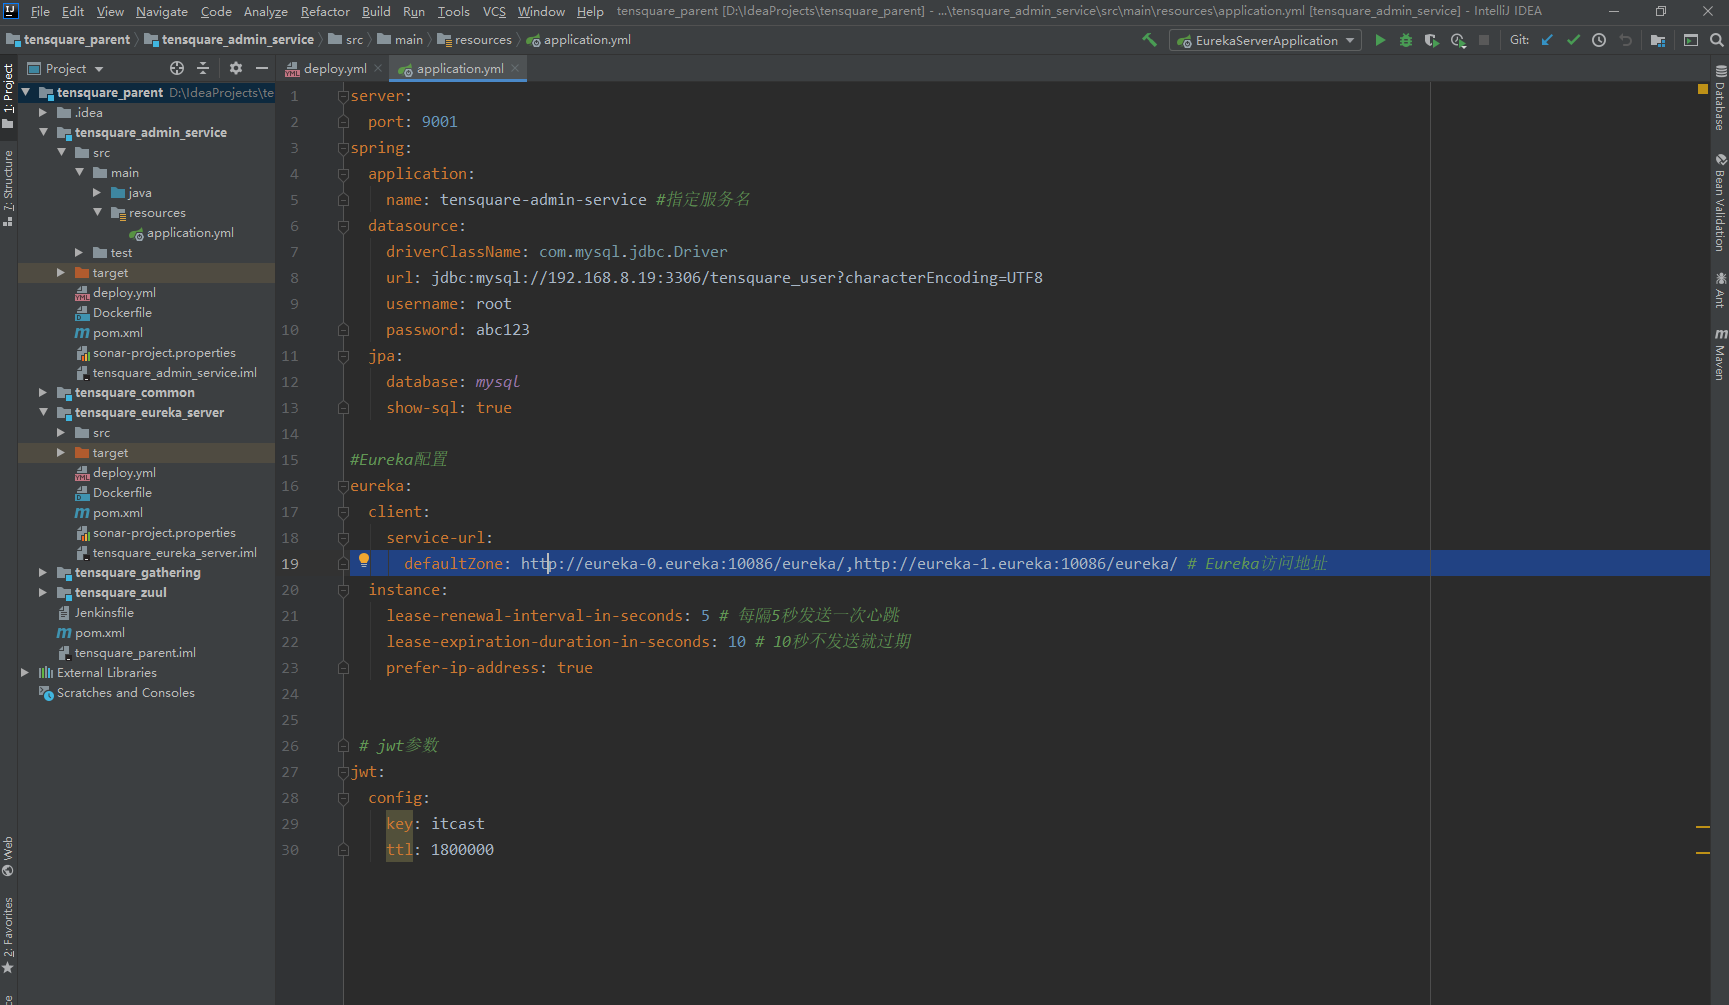This screenshot has height=1005, width=1729.
Task: Expand the java folder
Action: 97,192
